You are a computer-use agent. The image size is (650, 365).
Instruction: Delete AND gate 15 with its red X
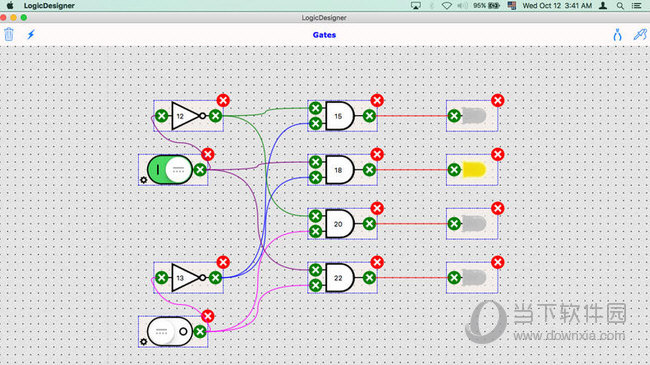point(377,100)
